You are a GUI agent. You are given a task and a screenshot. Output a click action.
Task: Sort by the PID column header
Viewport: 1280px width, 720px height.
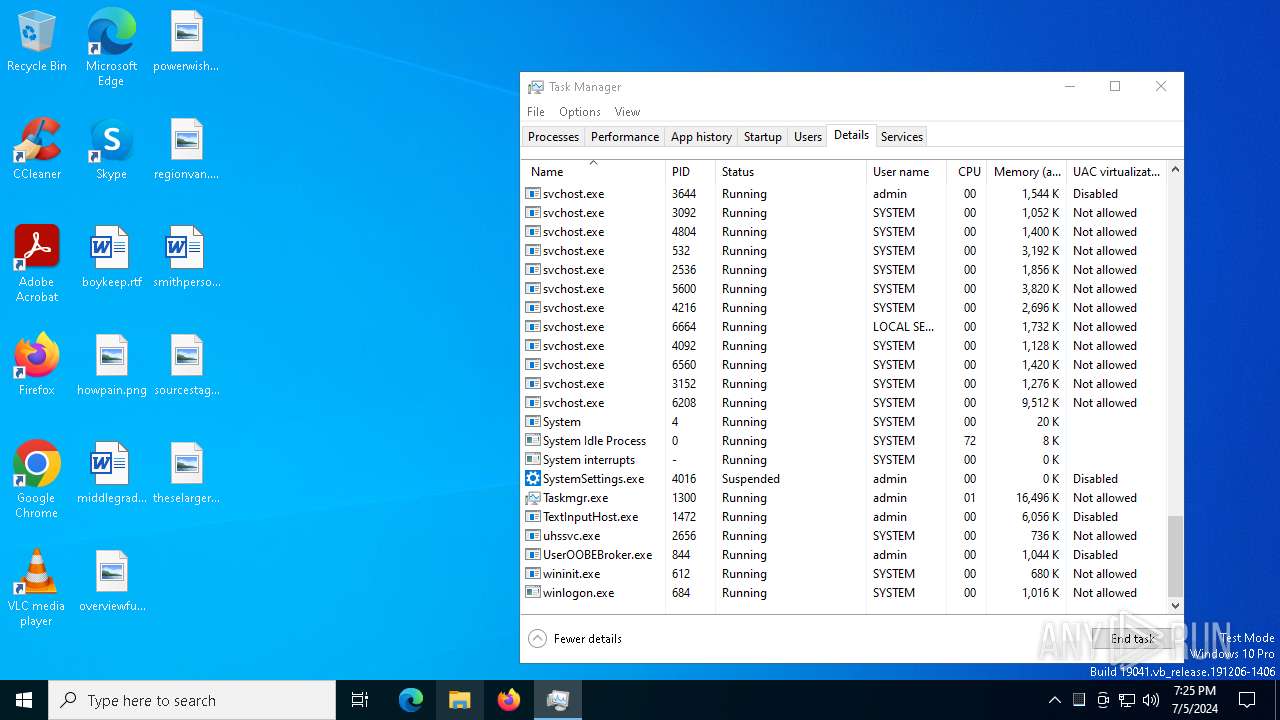pos(690,171)
